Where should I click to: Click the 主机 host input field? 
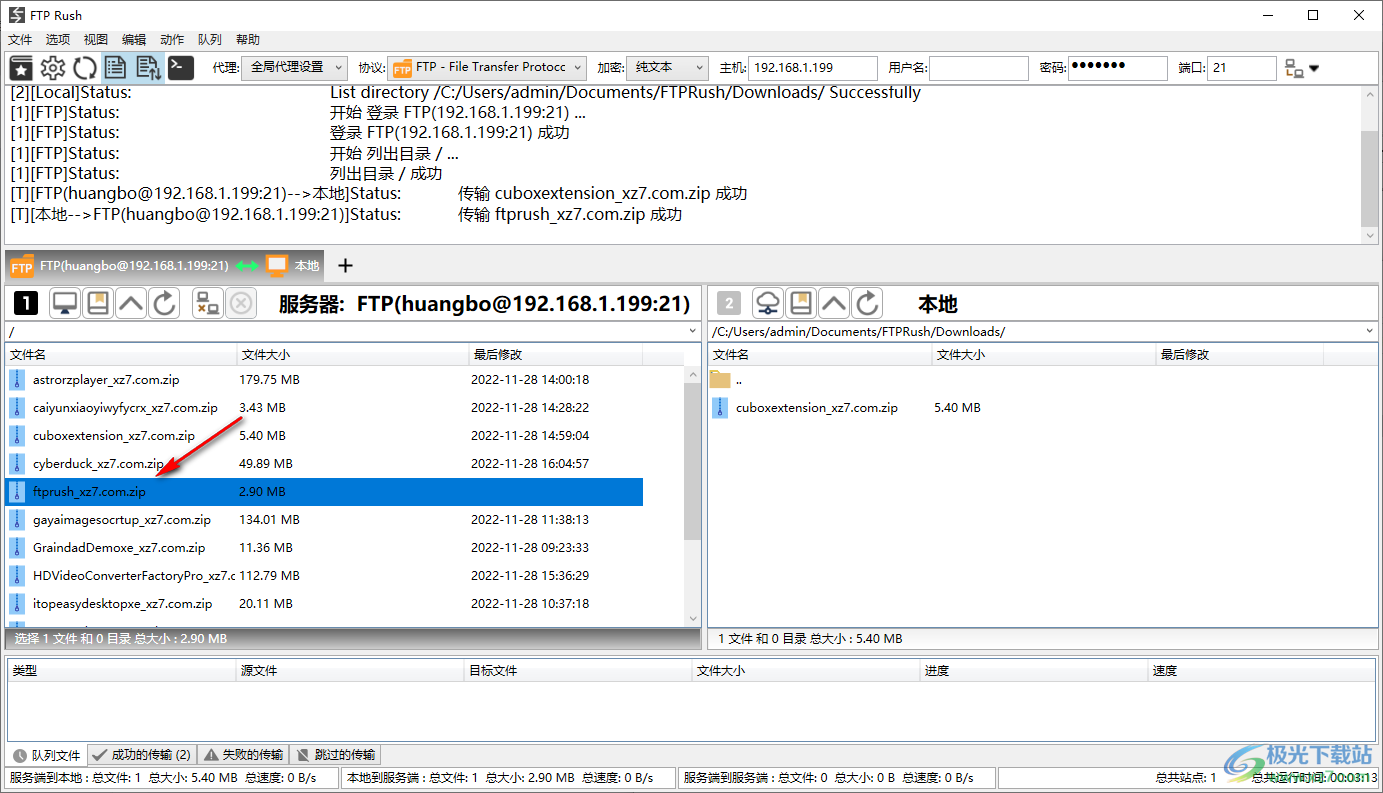(x=813, y=68)
